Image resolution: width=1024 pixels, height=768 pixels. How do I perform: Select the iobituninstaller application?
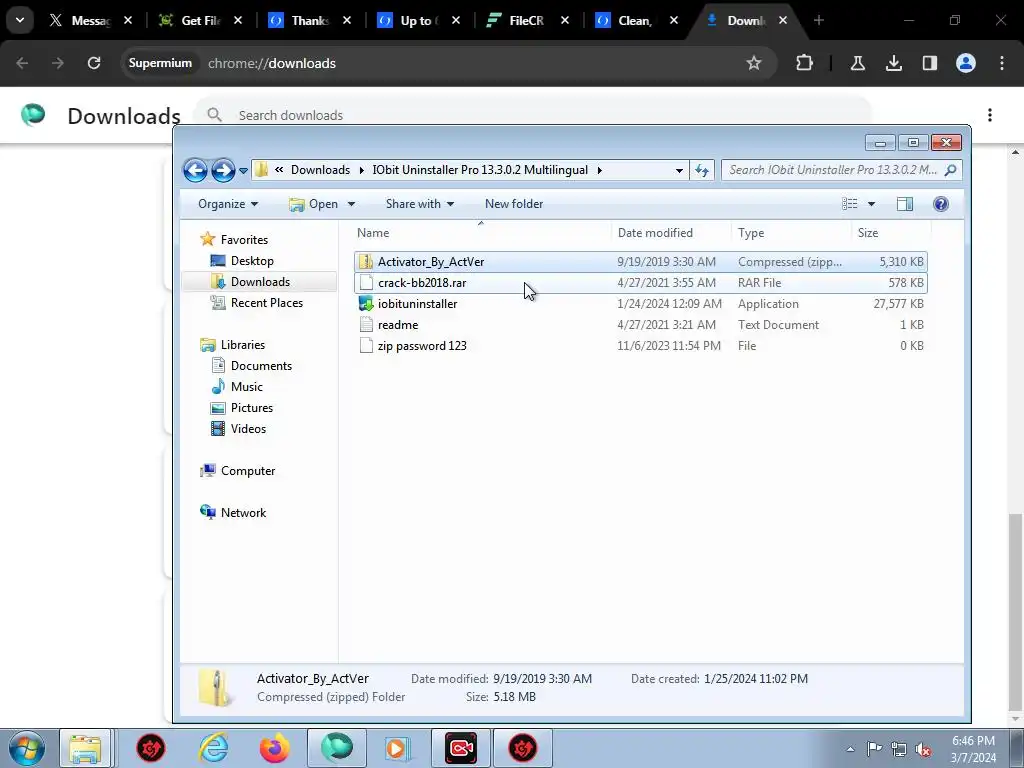click(x=640, y=304)
